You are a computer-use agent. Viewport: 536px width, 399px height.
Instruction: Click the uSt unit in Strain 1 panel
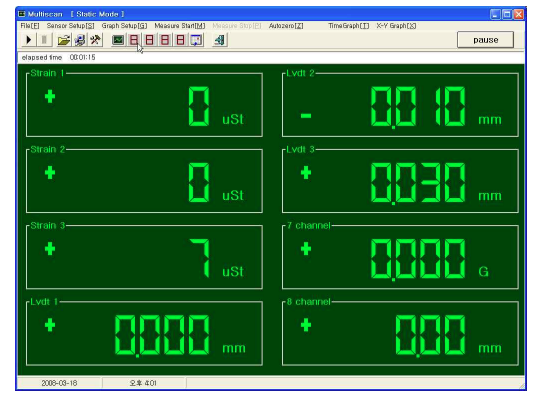tap(233, 119)
